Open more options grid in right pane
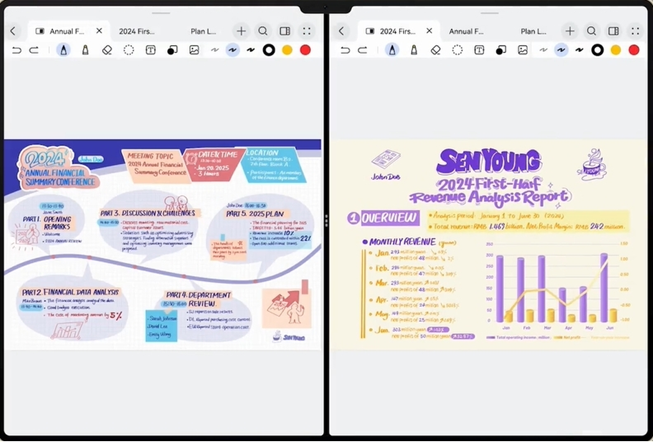 coord(636,31)
